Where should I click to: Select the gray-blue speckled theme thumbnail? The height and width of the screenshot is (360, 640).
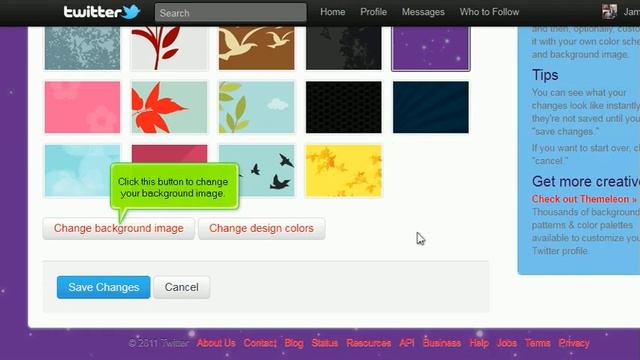click(x=82, y=48)
